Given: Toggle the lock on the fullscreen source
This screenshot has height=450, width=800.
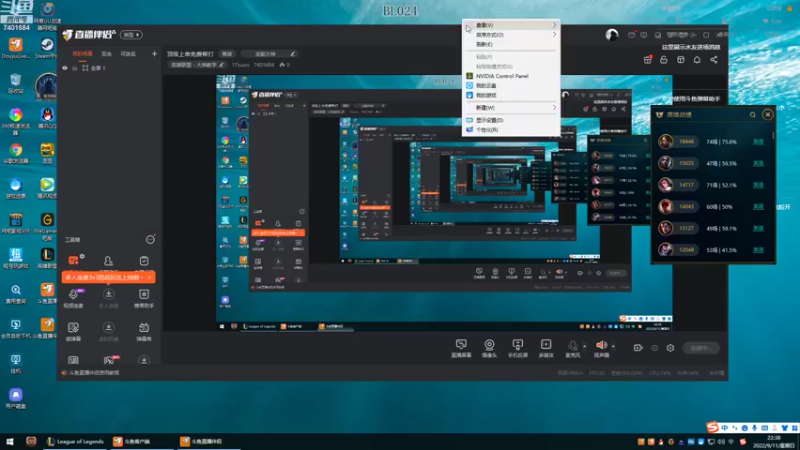Looking at the screenshot, I should [74, 68].
